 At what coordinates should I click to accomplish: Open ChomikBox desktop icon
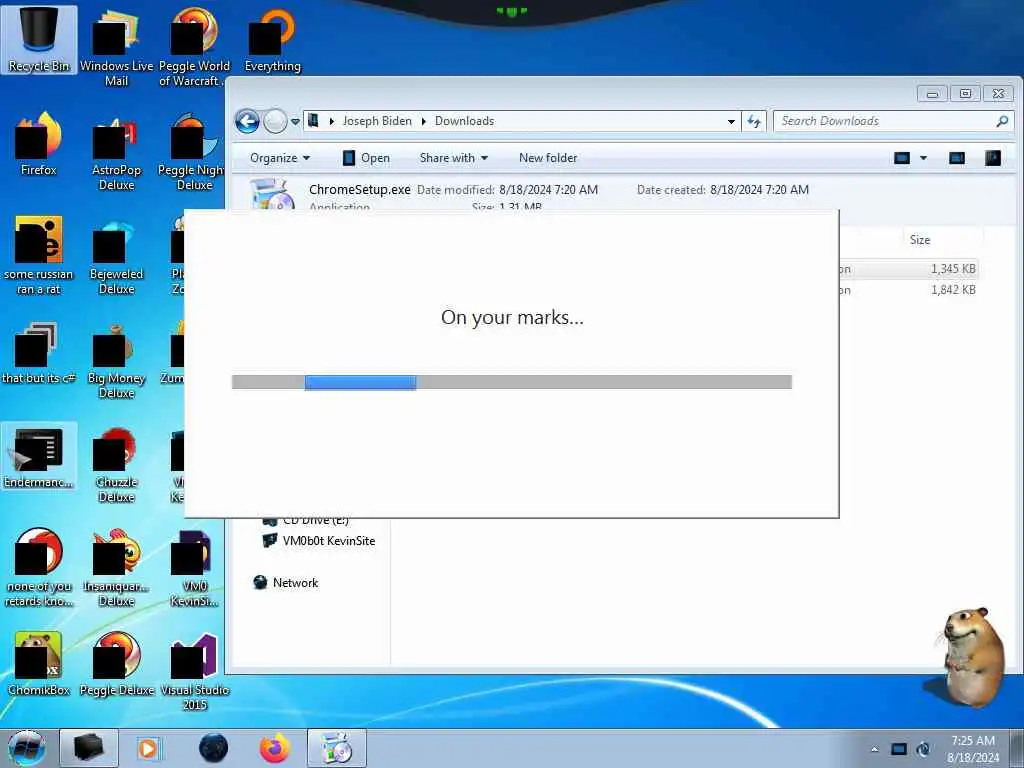click(39, 664)
